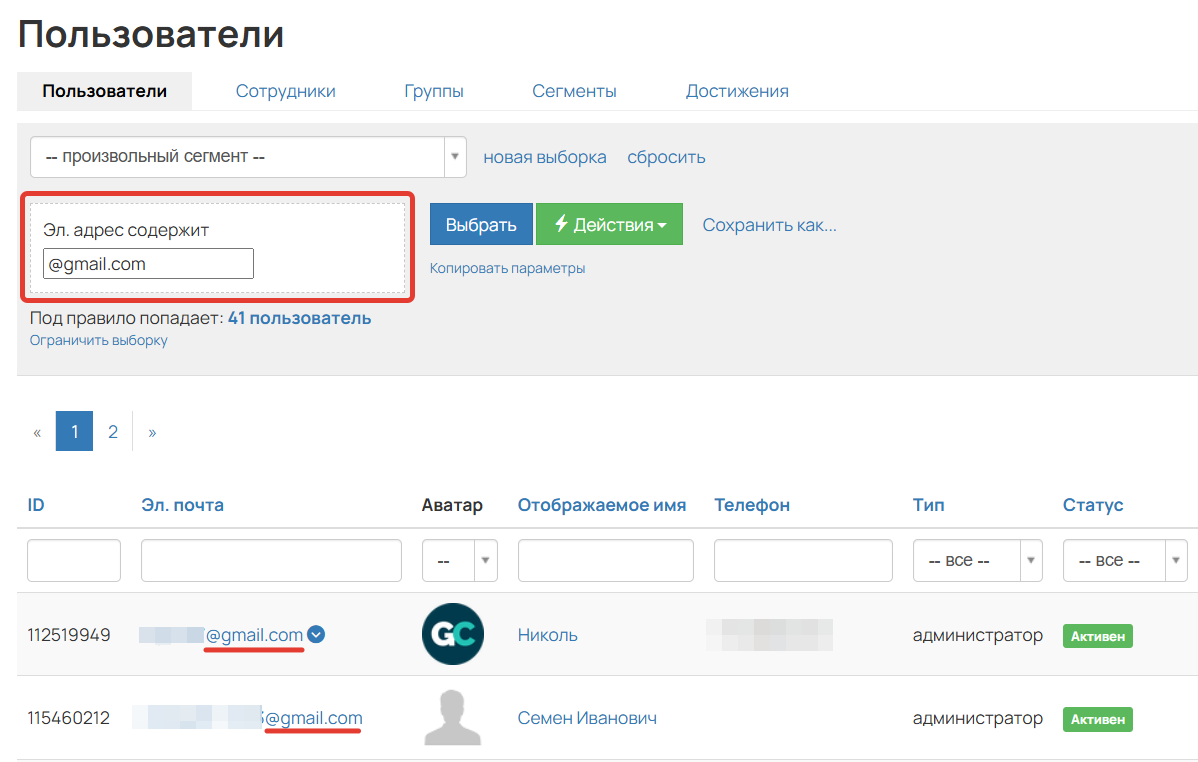This screenshot has height=762, width=1198.
Task: Open the Группы tab
Action: click(433, 90)
